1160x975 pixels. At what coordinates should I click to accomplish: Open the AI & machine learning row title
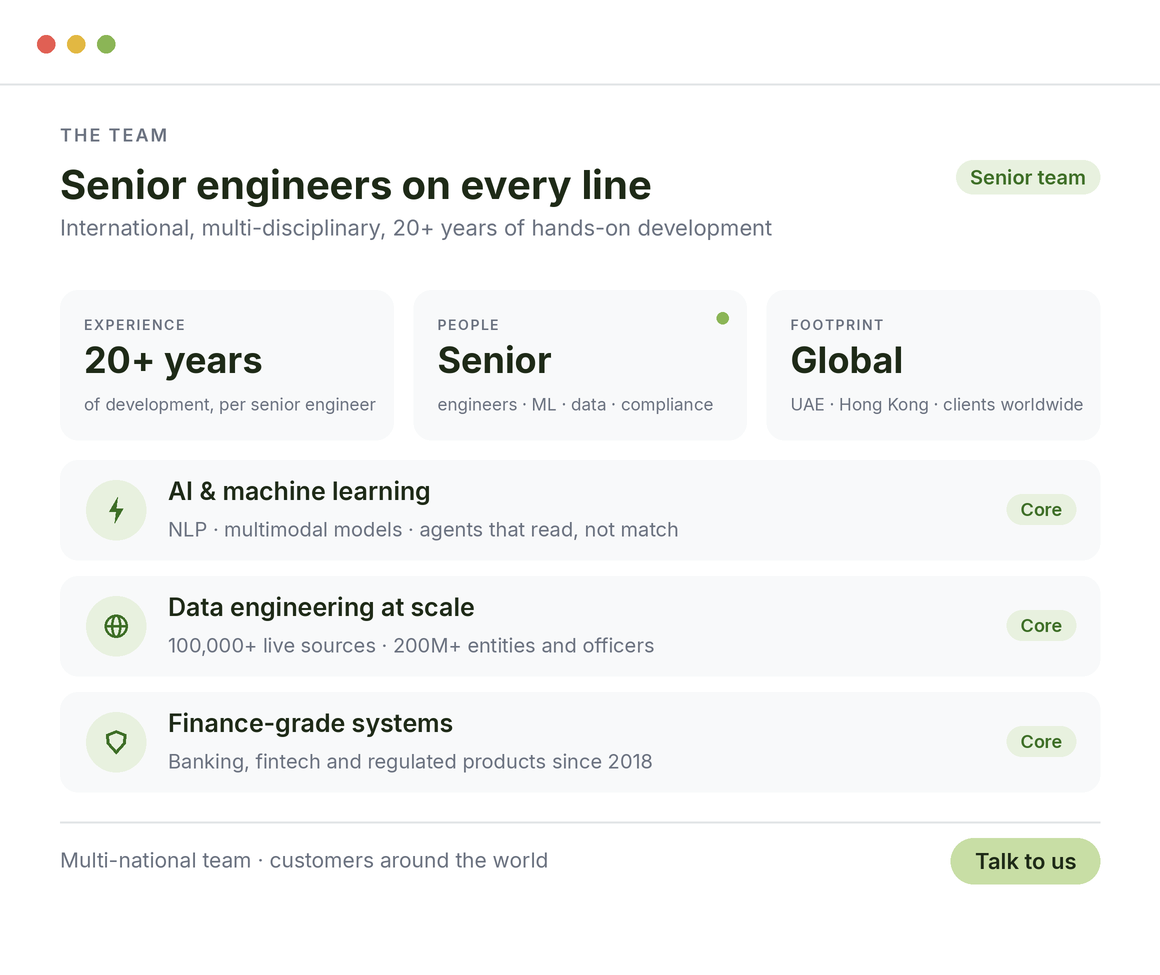coord(299,491)
